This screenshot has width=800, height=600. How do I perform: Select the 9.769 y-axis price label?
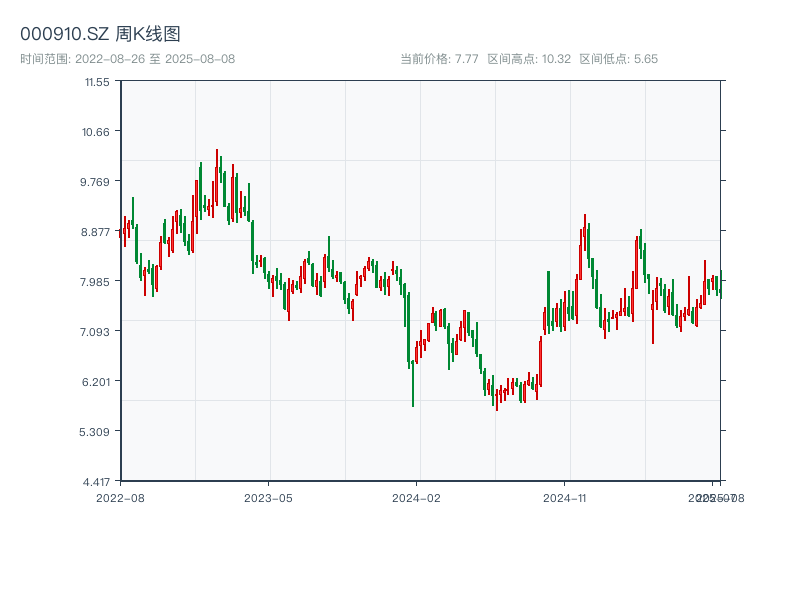click(96, 182)
